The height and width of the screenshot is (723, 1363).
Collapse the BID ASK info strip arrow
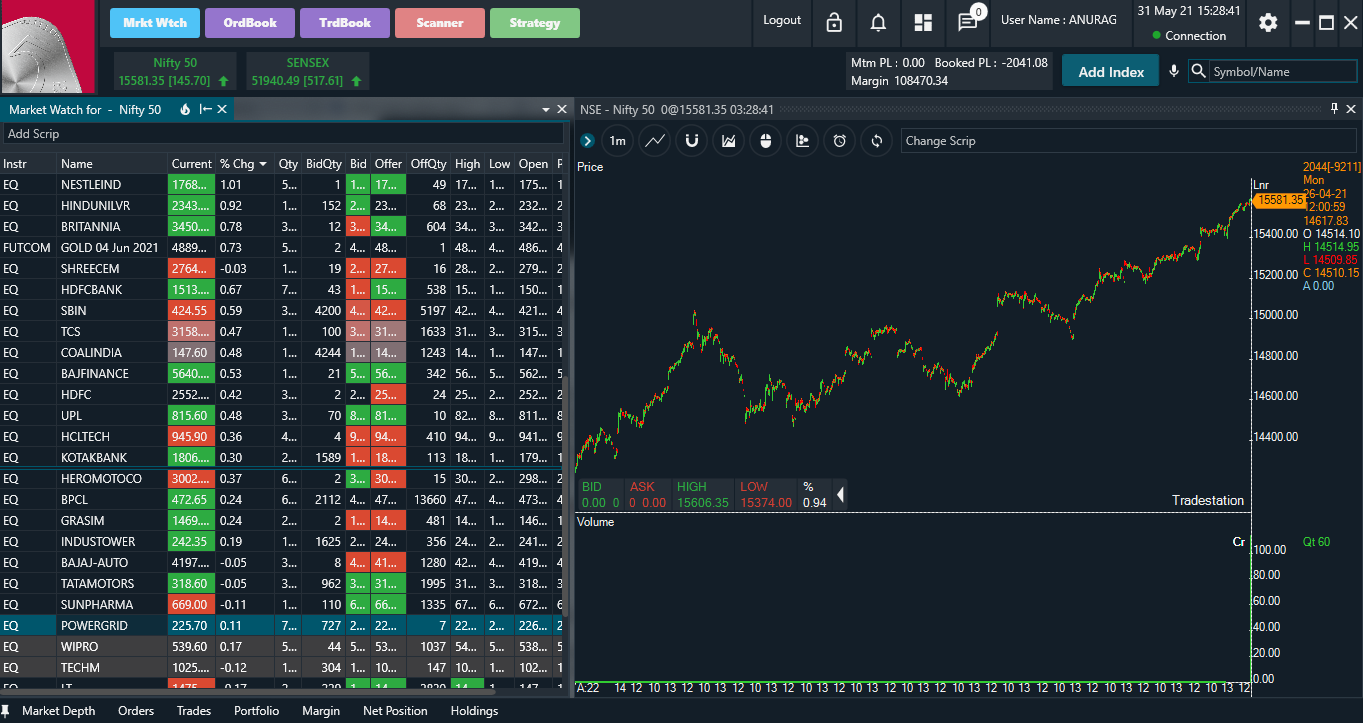[x=840, y=494]
